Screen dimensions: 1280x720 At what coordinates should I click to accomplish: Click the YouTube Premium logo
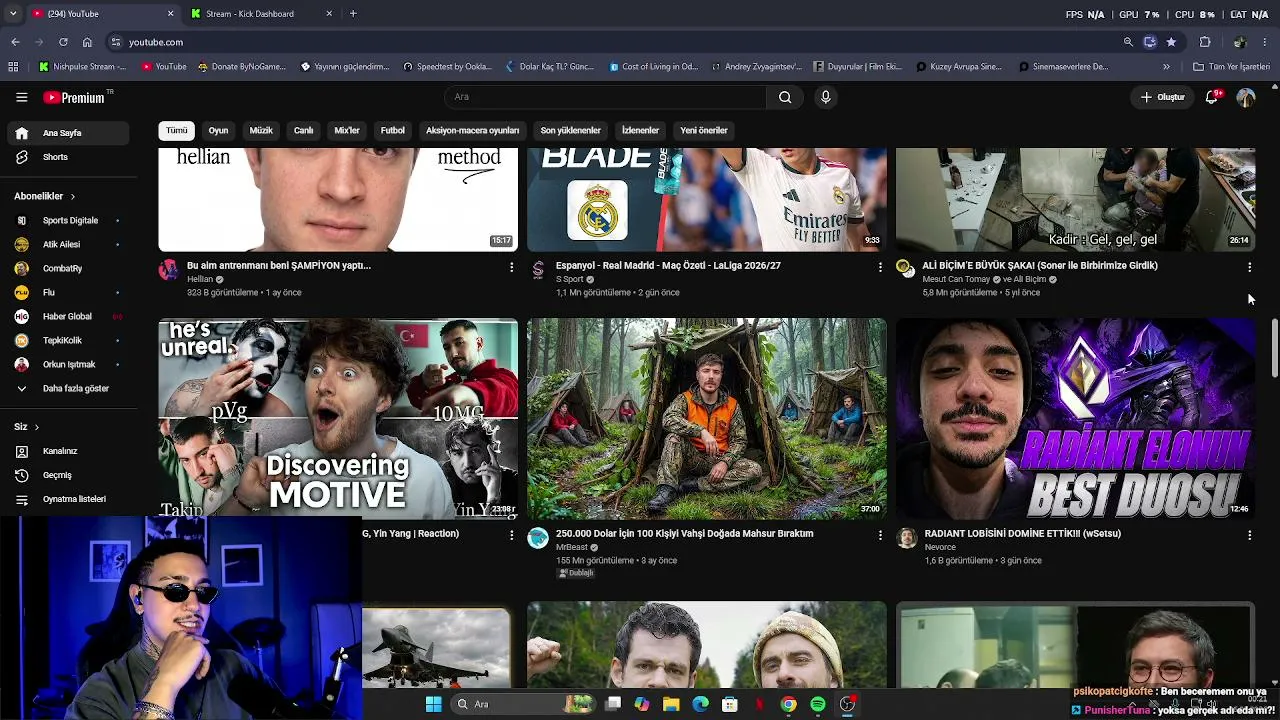pyautogui.click(x=74, y=97)
